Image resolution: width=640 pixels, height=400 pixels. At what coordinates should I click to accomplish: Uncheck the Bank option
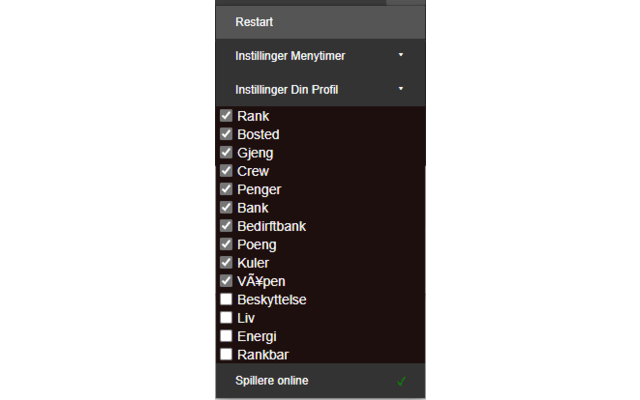tap(226, 208)
